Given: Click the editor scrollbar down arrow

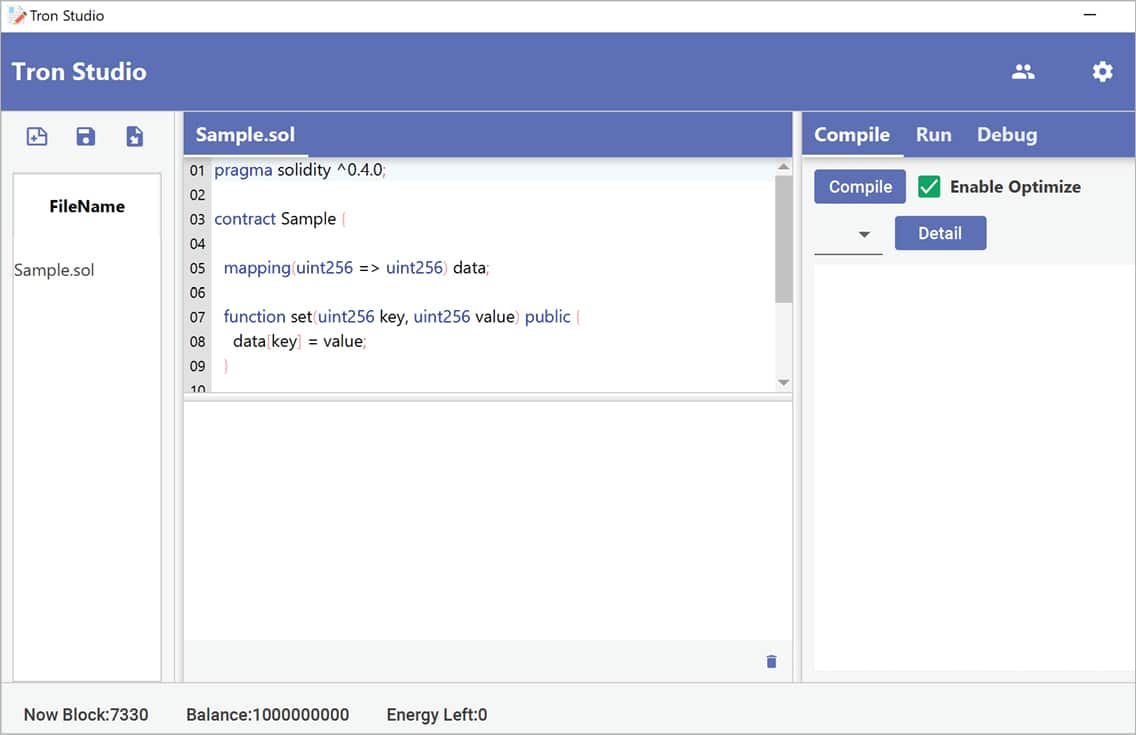Looking at the screenshot, I should click(783, 382).
